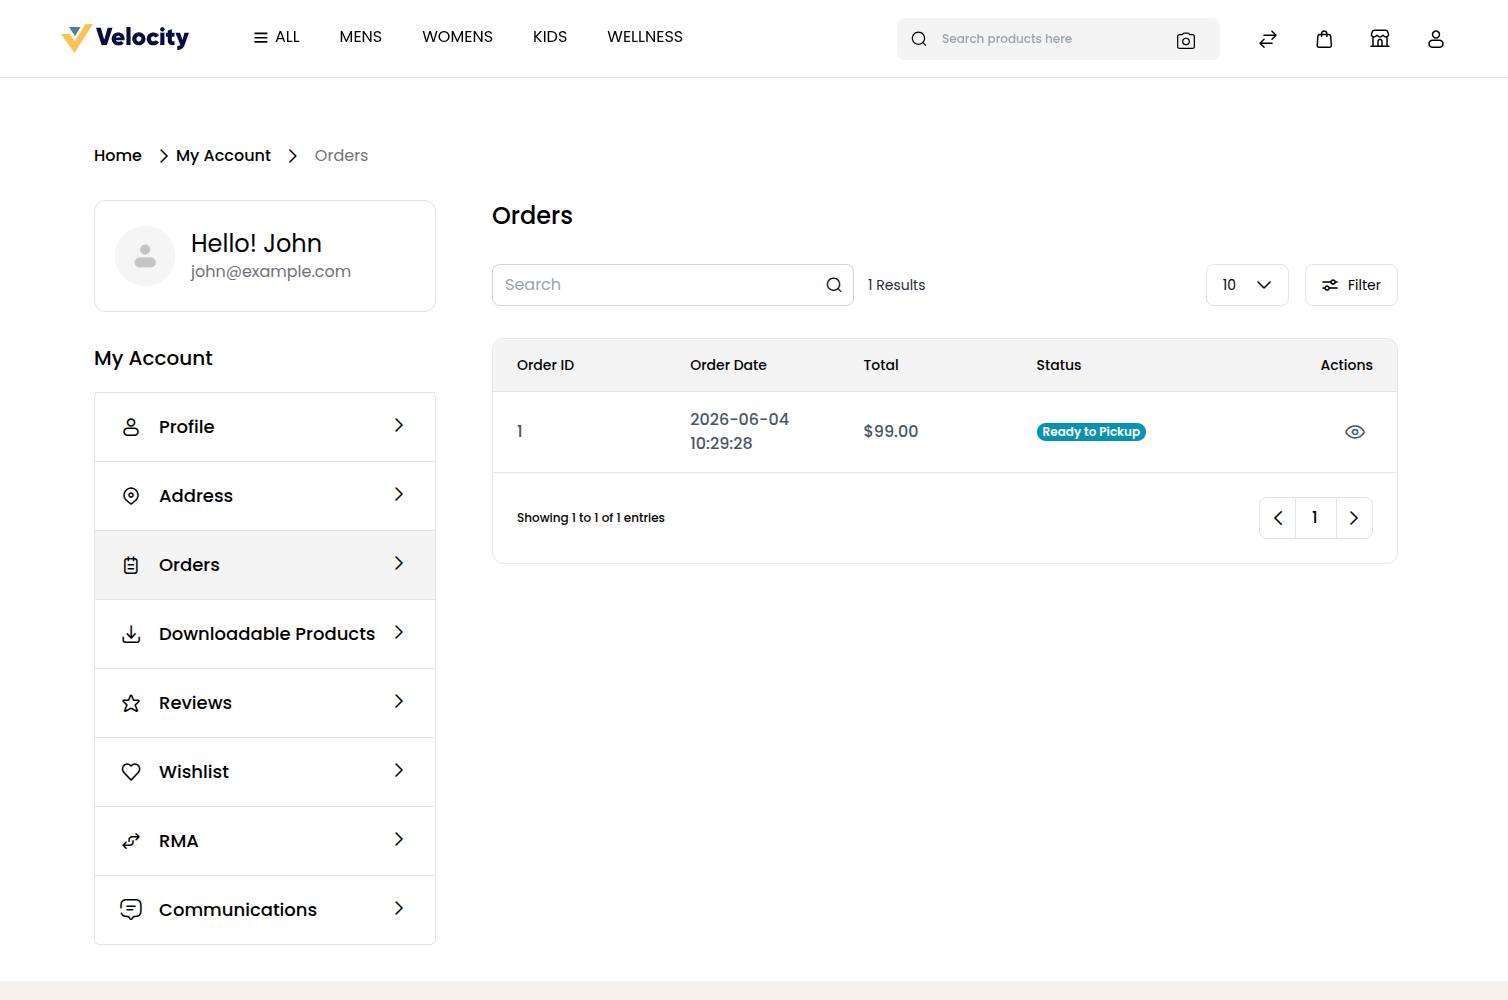Open the user profile icon in header
Screen dimensions: 1508x1000
pos(1436,39)
